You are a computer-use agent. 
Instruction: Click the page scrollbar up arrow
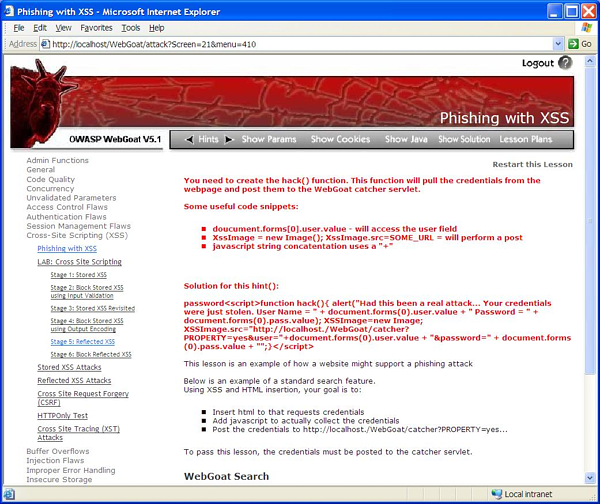pyautogui.click(x=590, y=61)
